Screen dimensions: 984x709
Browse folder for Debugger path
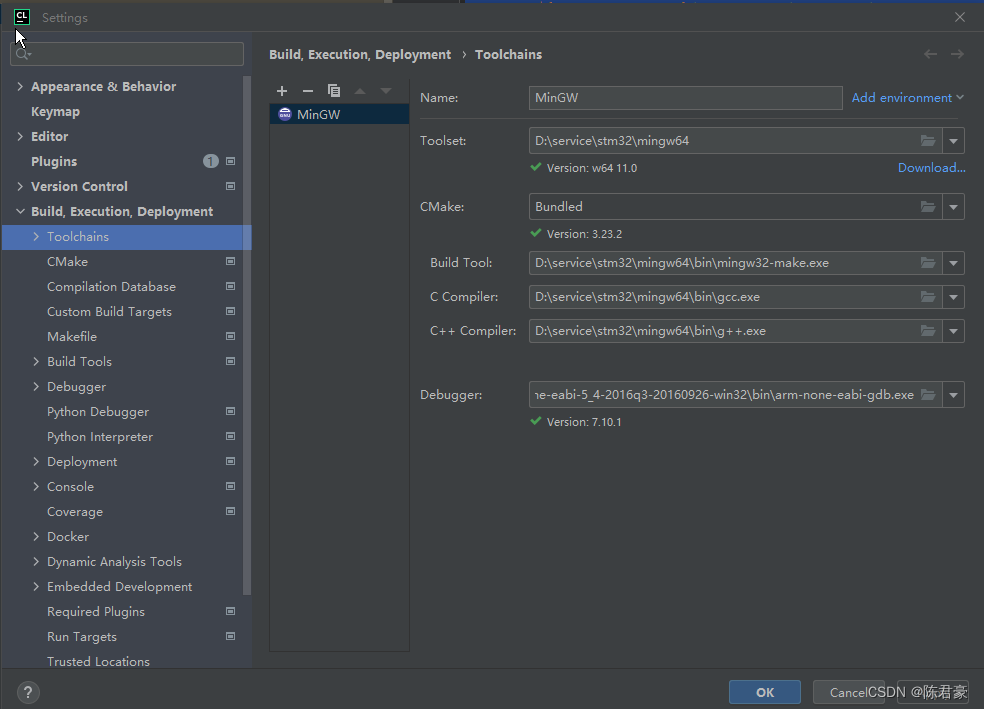point(928,395)
